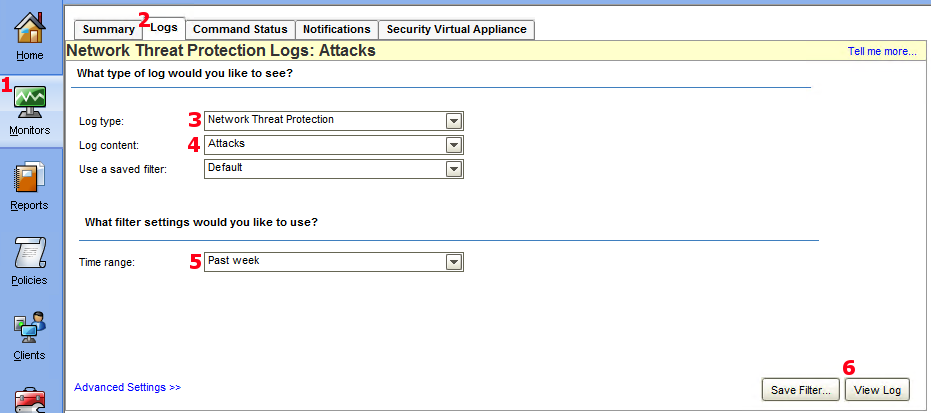Expand the Log type dropdown arrow

click(454, 121)
